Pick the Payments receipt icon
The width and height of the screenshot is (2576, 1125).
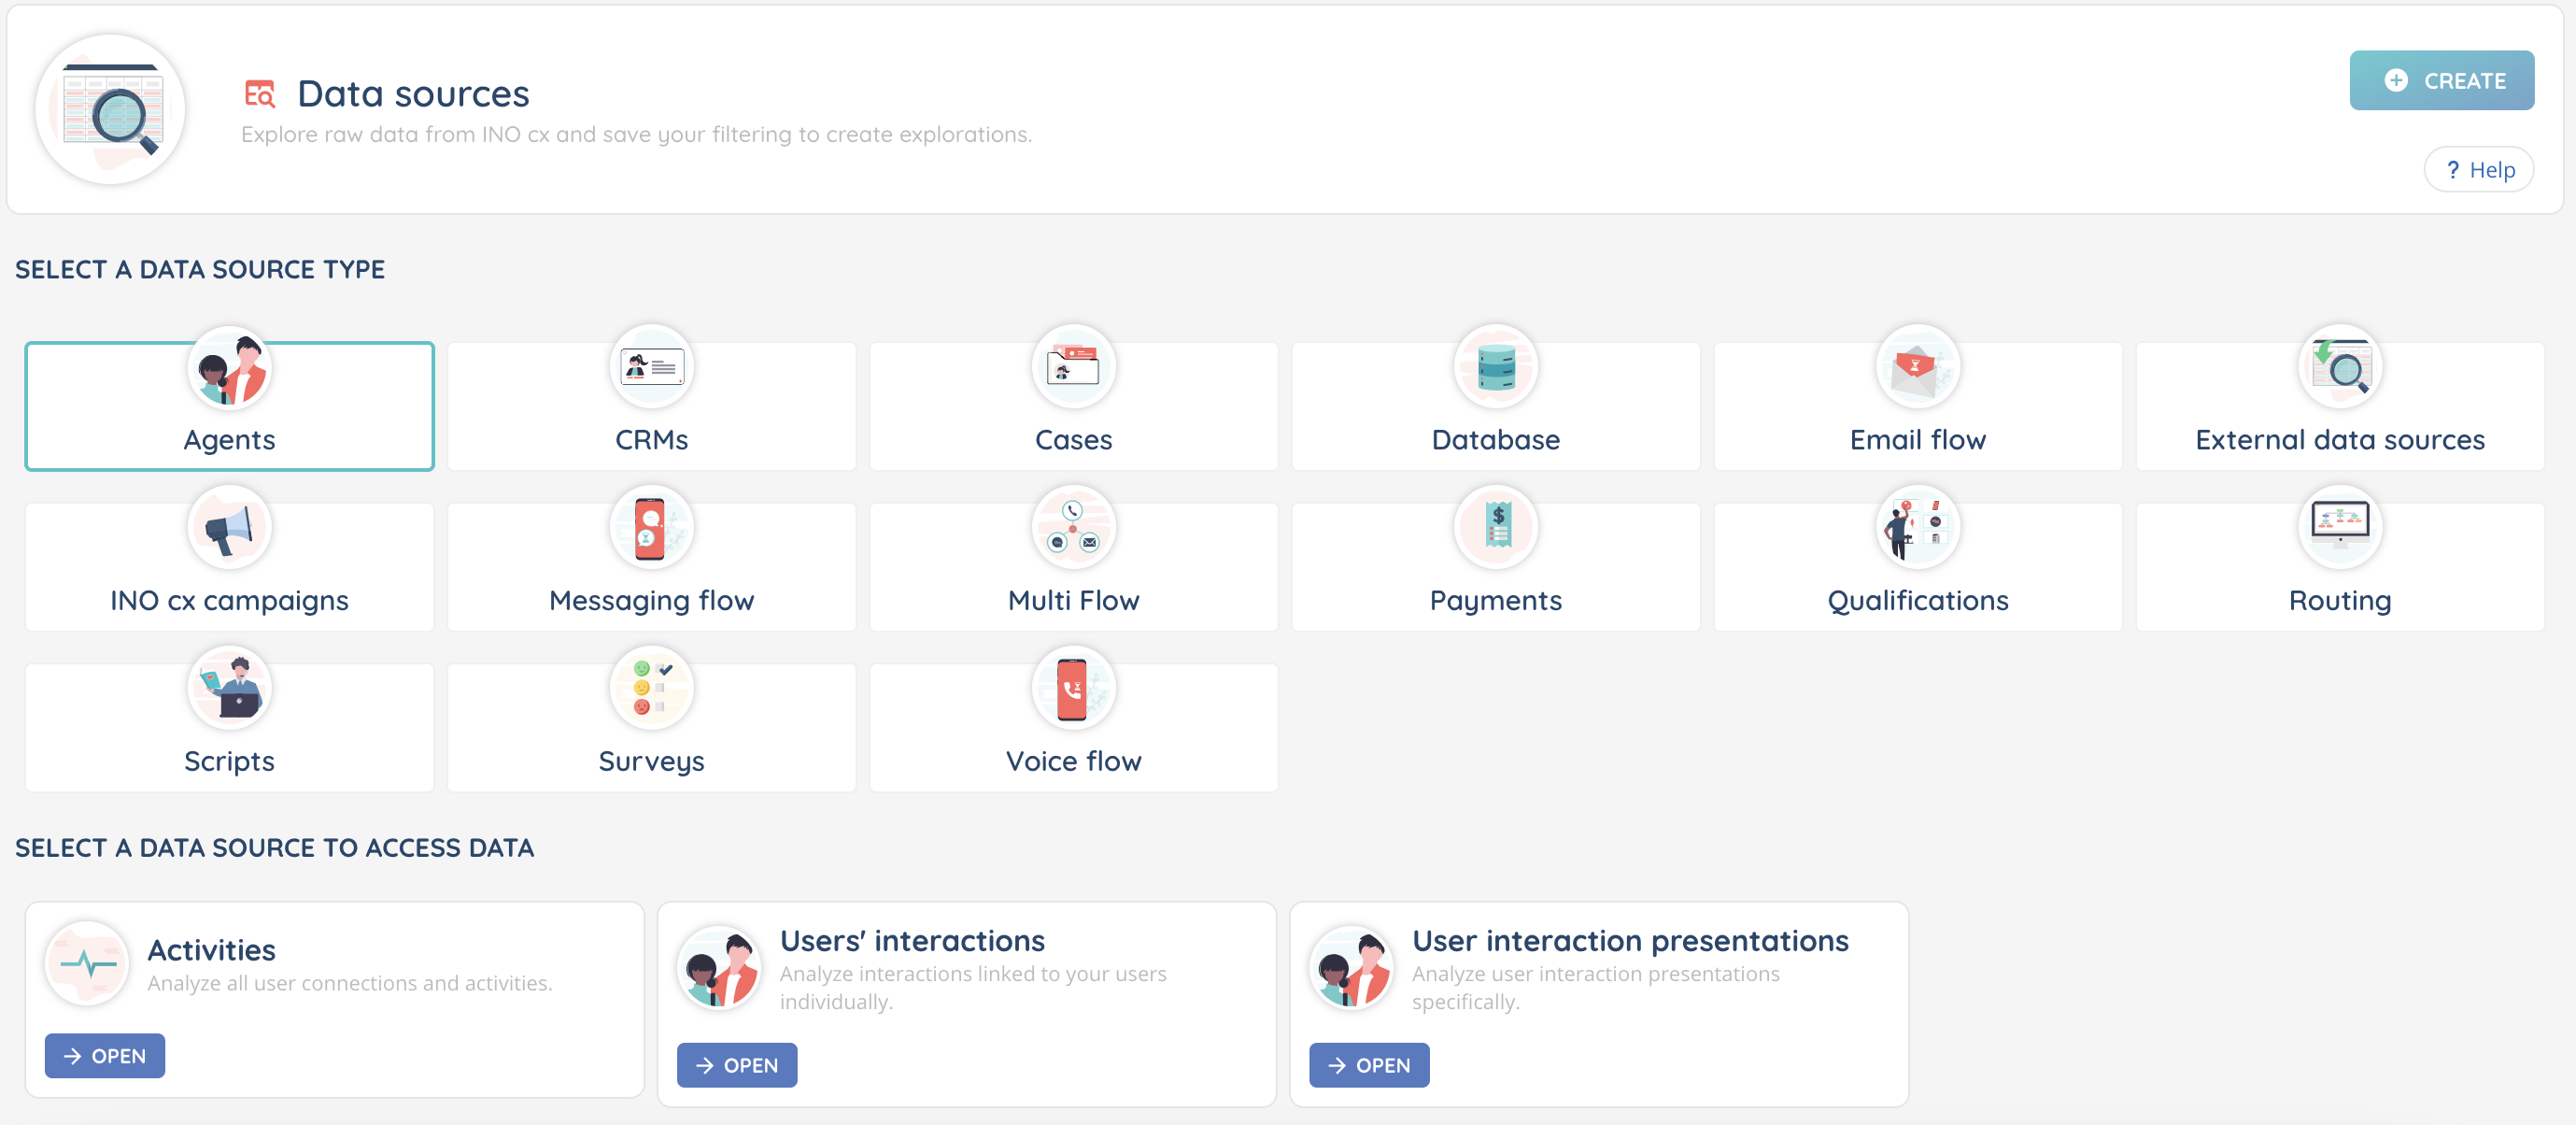1495,527
